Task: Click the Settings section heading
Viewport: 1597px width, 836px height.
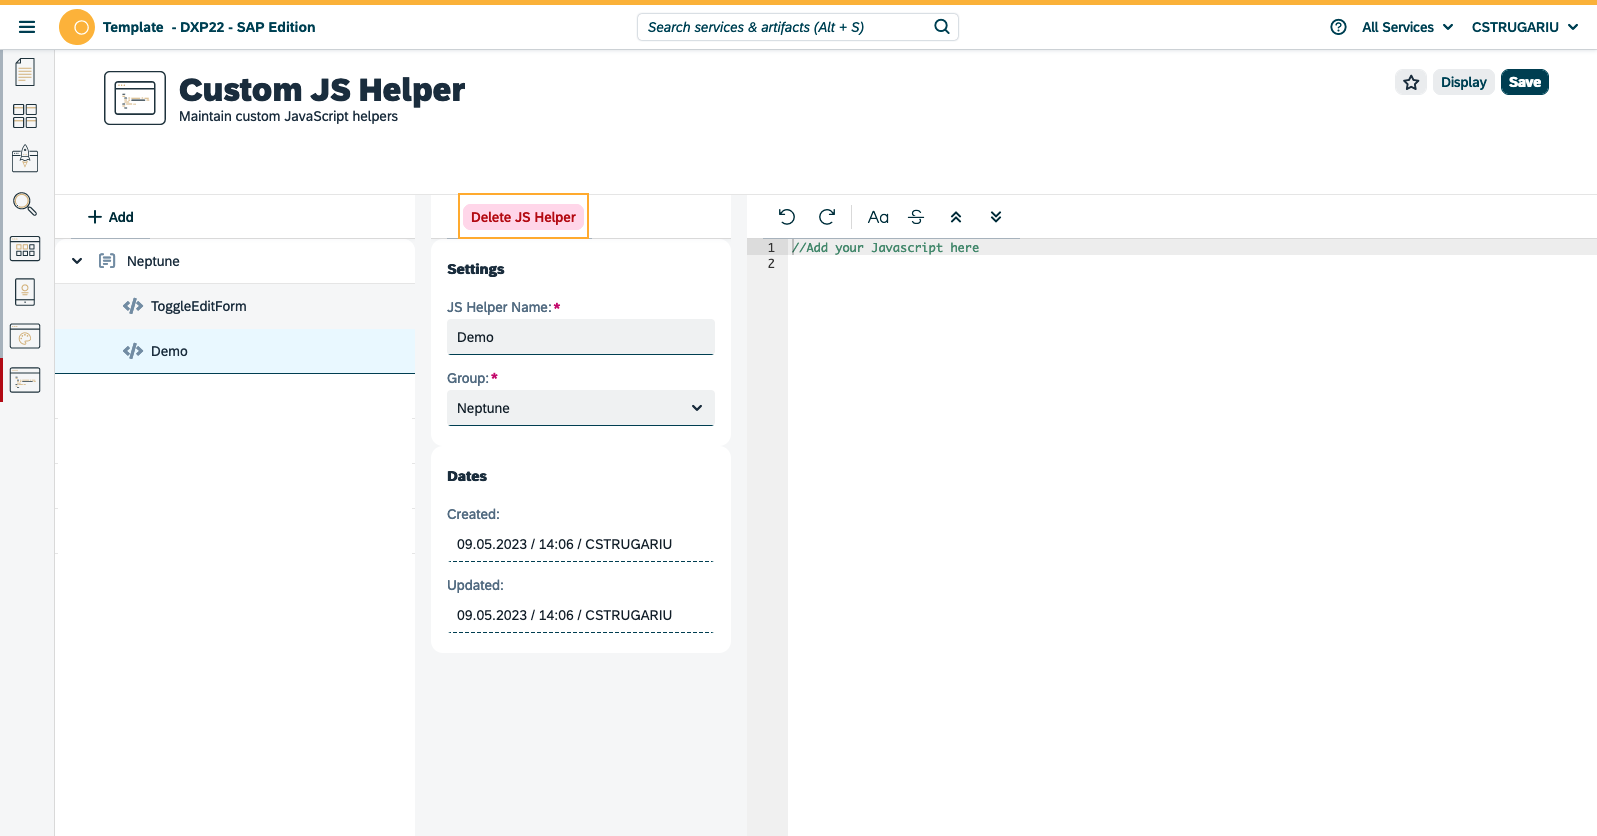Action: 475,269
